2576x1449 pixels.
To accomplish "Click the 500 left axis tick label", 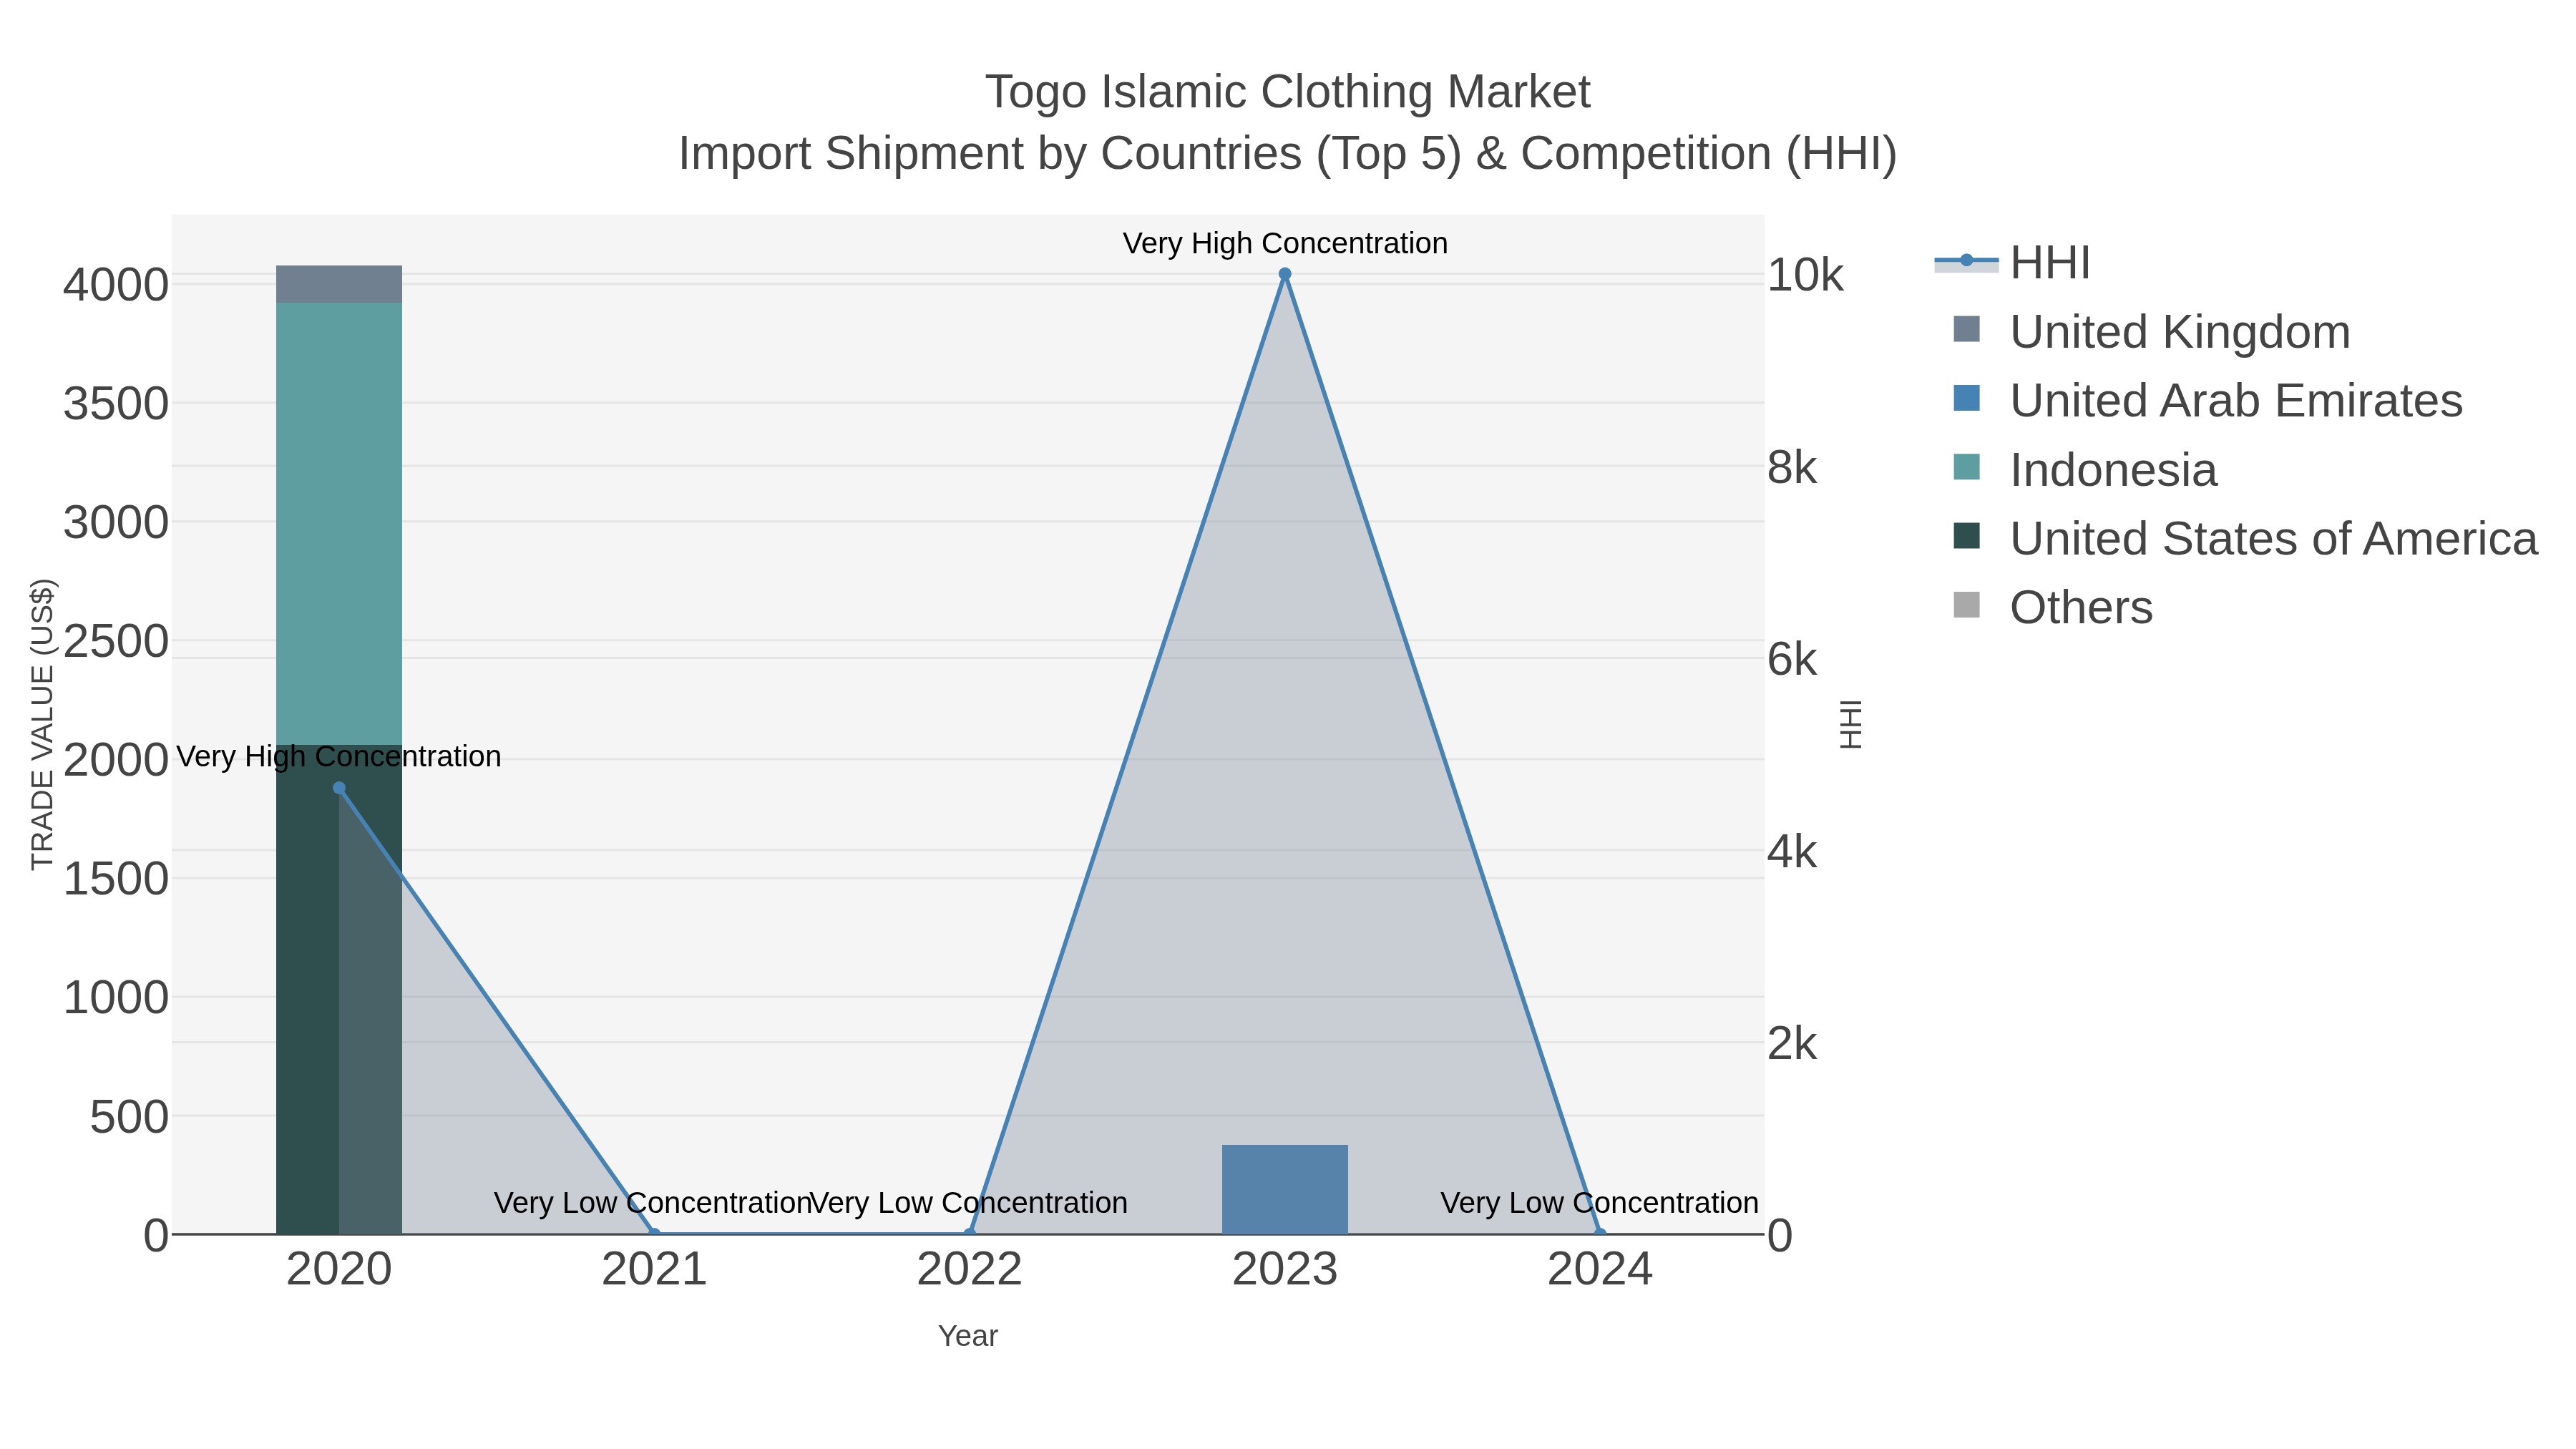I will coord(129,1116).
